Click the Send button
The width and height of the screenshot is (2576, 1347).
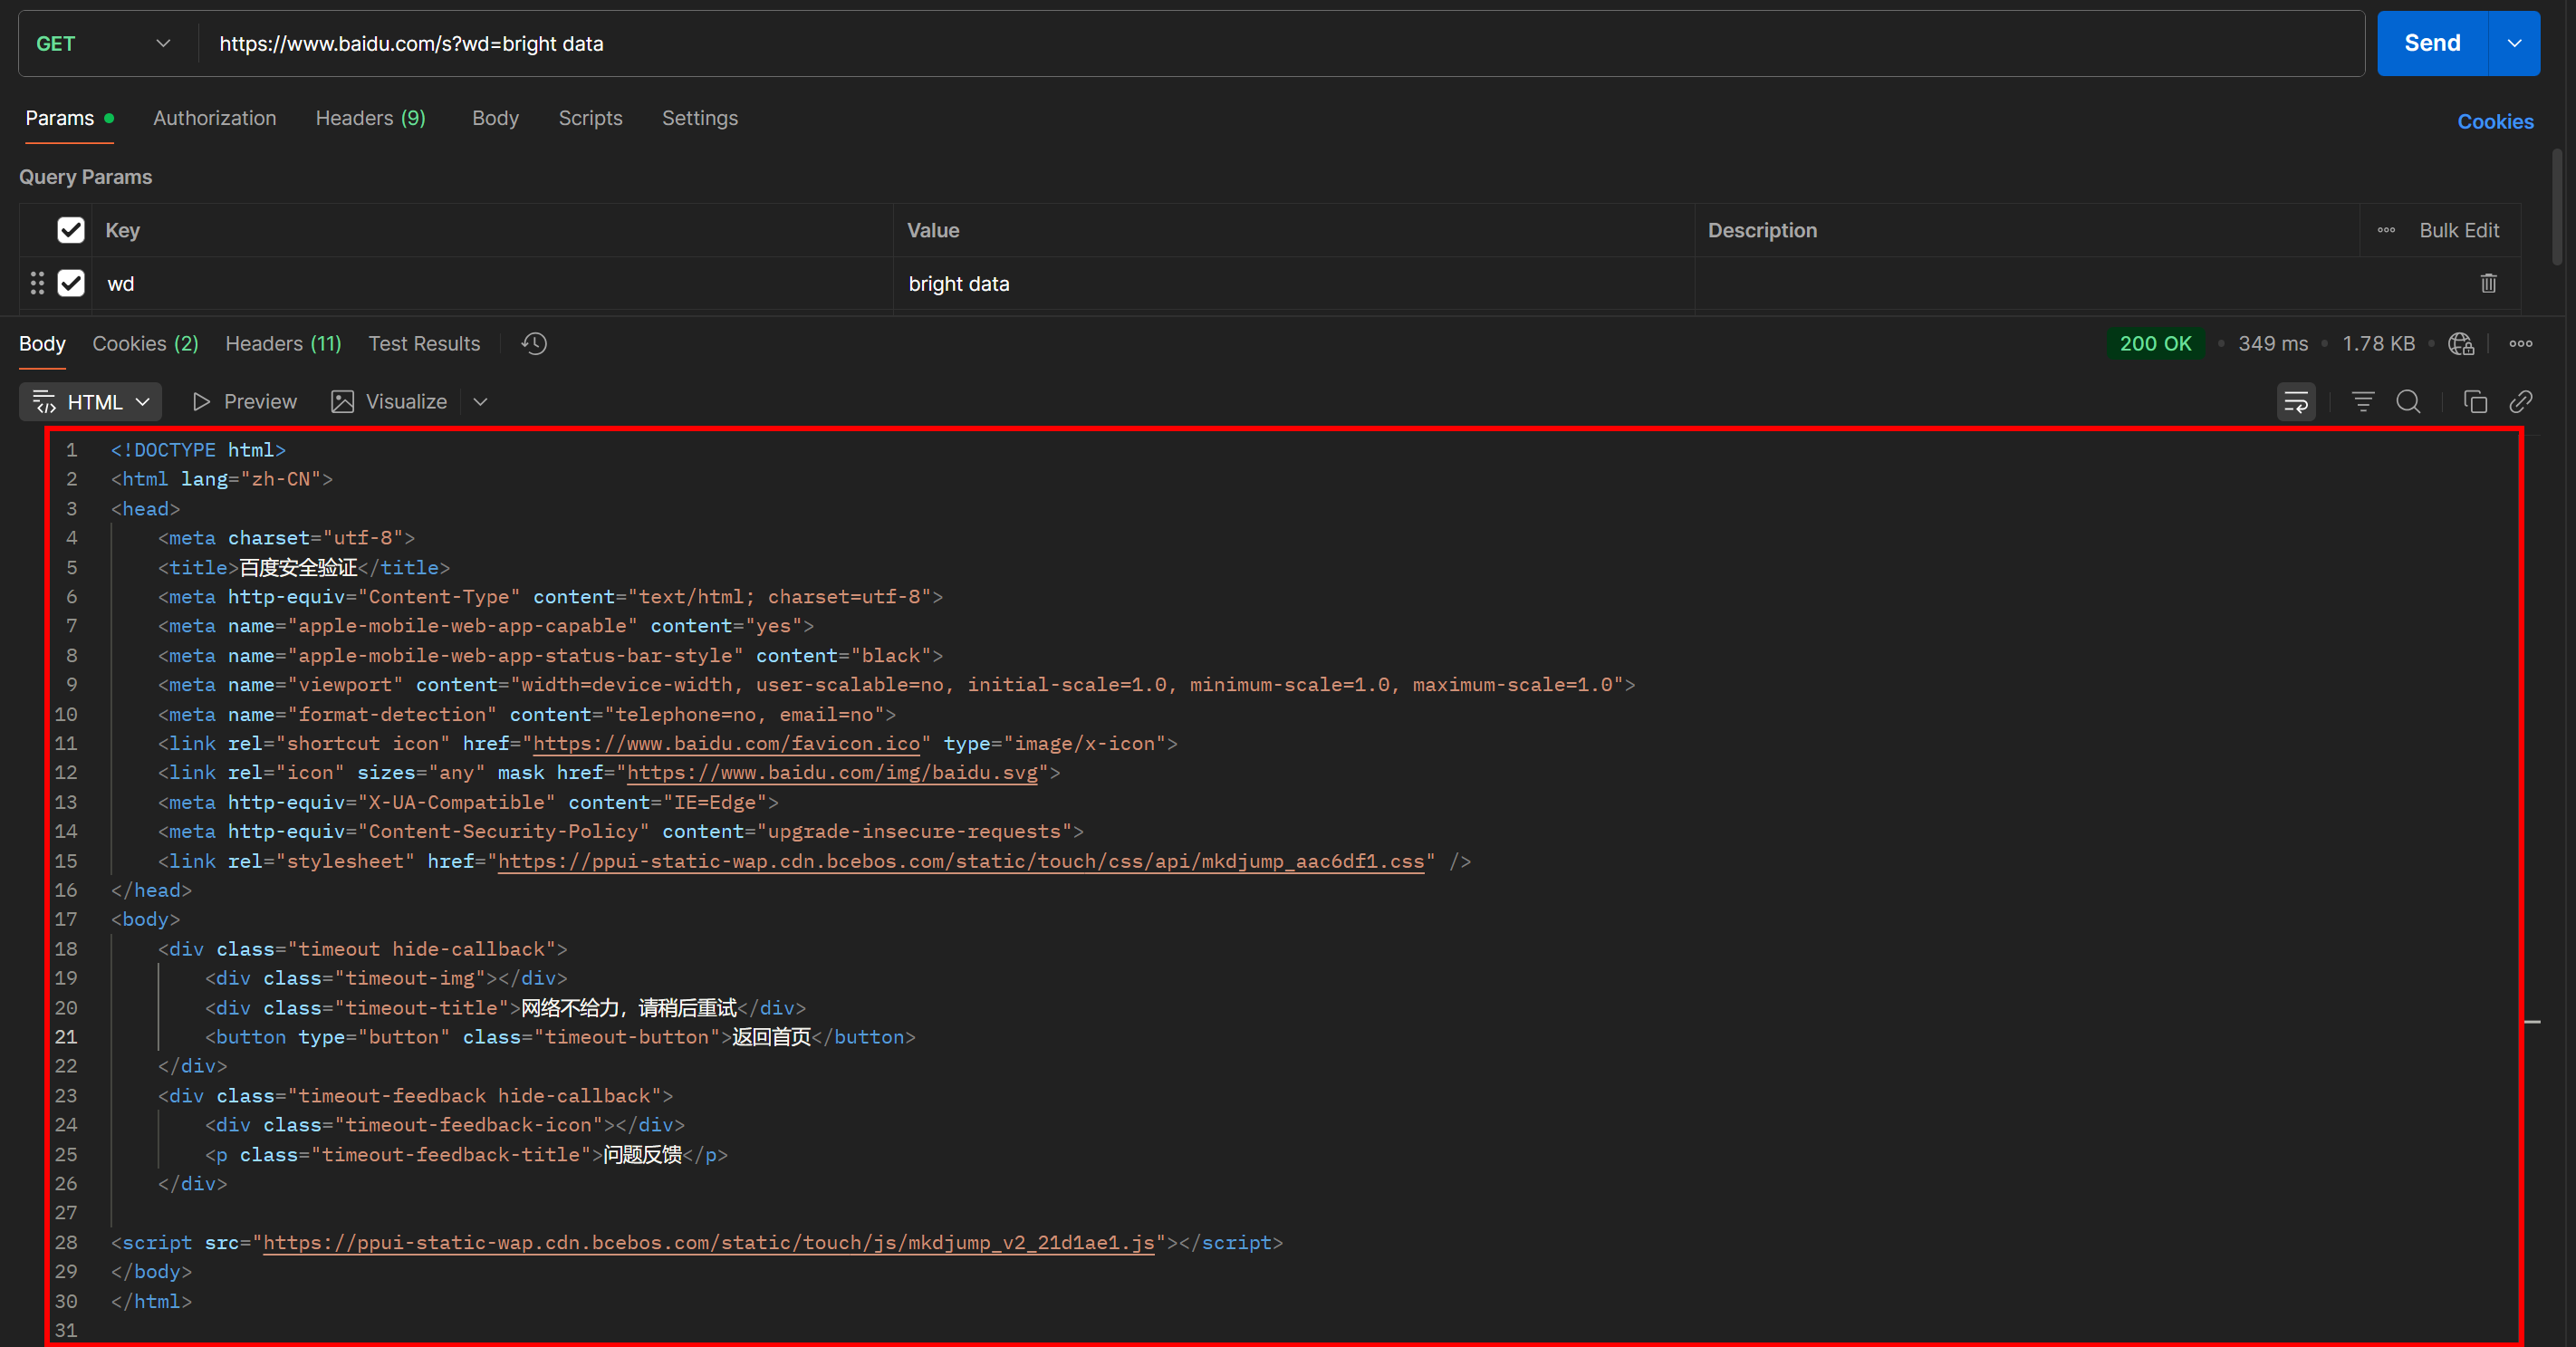(2431, 43)
